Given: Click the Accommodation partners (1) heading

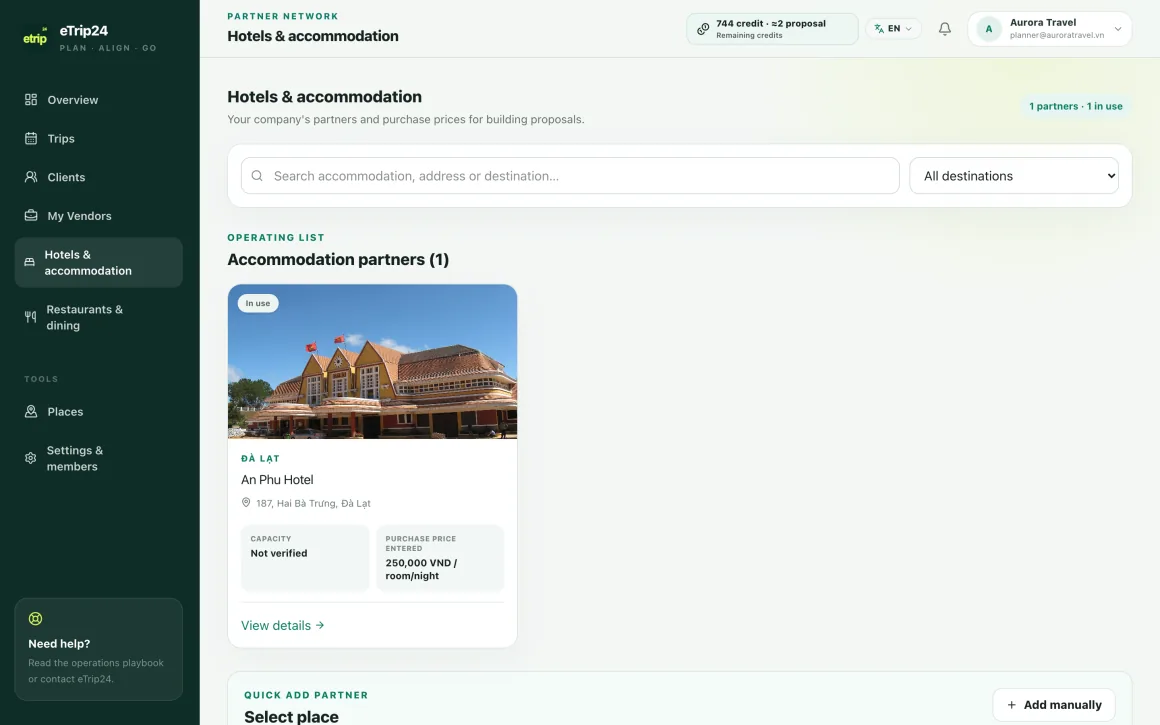Looking at the screenshot, I should coord(338,260).
